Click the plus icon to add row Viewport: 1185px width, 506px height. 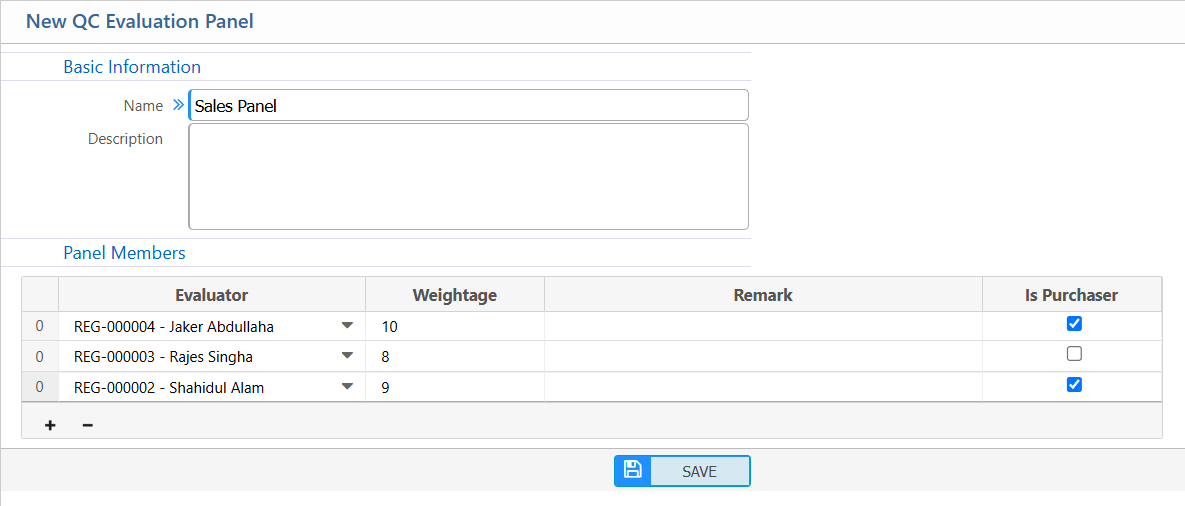coord(50,425)
